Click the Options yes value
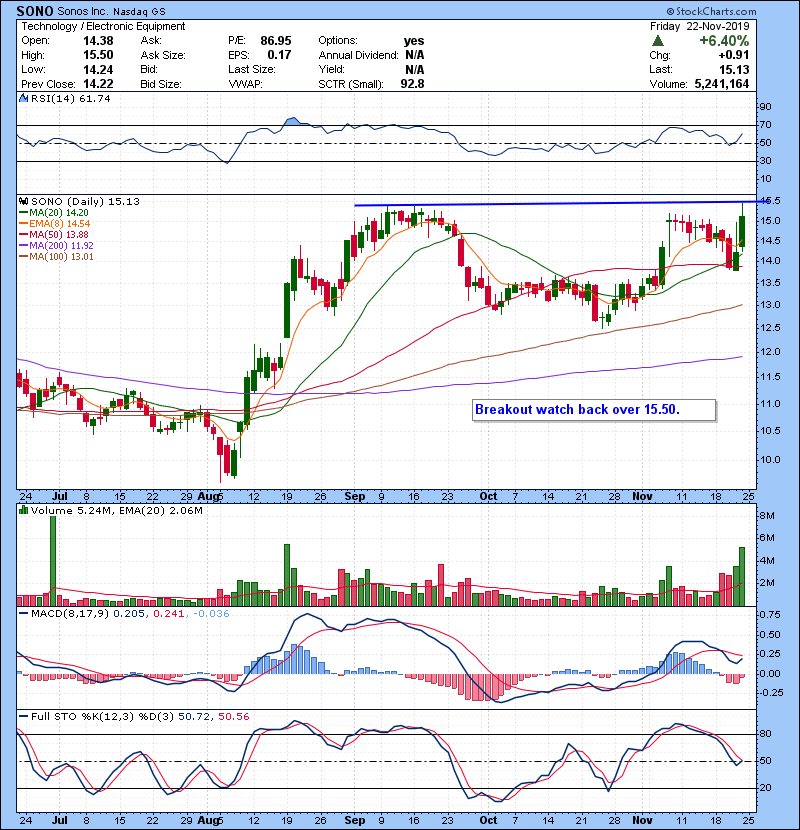This screenshot has height=830, width=800. point(414,41)
